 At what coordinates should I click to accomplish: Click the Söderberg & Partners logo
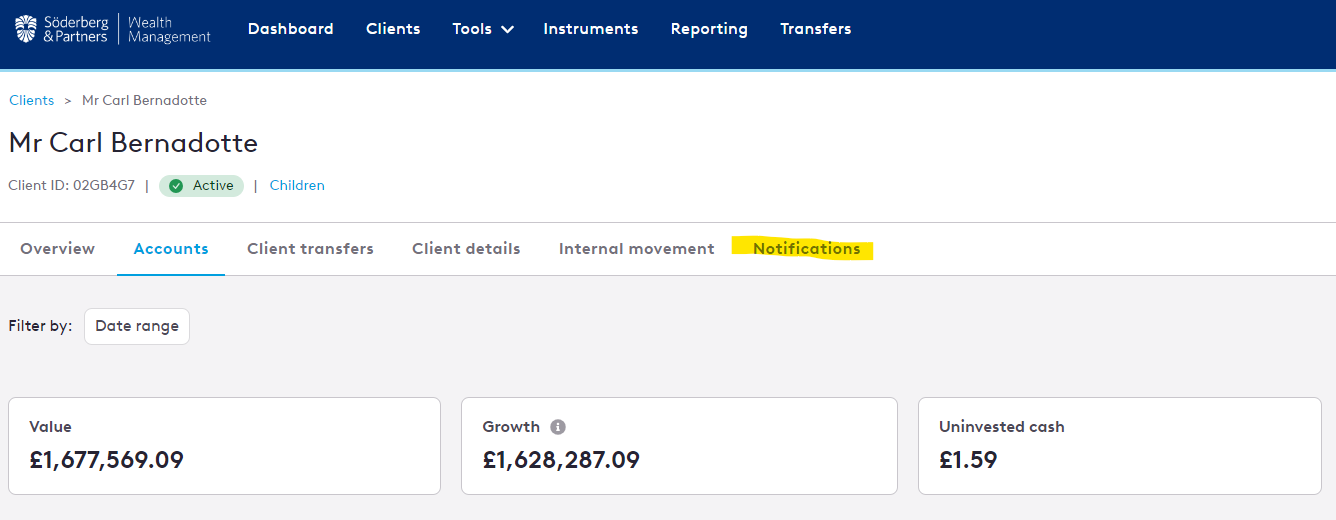tap(112, 29)
